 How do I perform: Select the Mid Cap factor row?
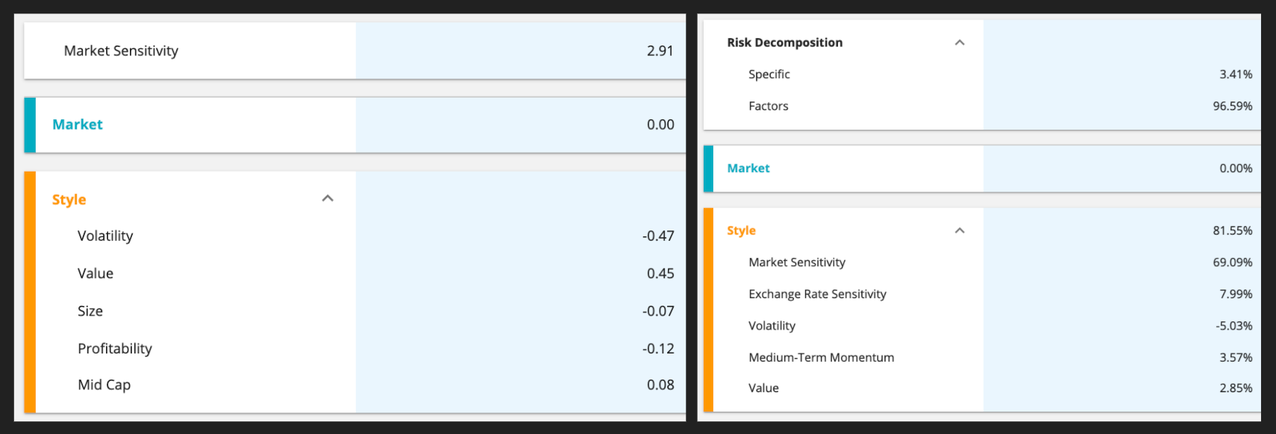[x=104, y=385]
